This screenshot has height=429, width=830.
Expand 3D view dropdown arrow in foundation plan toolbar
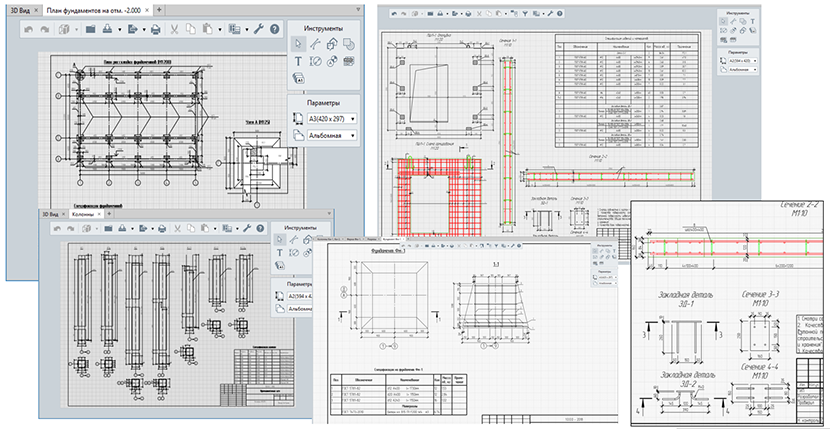click(76, 30)
